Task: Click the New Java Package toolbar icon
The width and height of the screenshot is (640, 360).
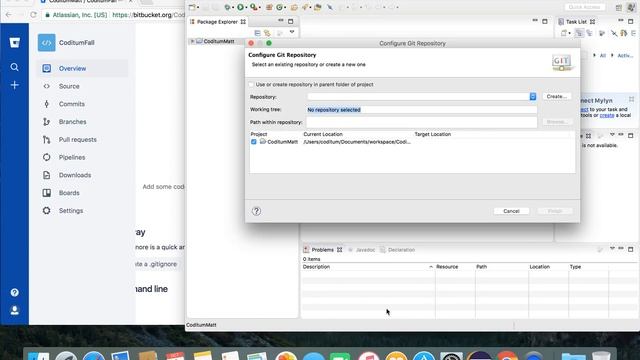Action: (x=269, y=7)
